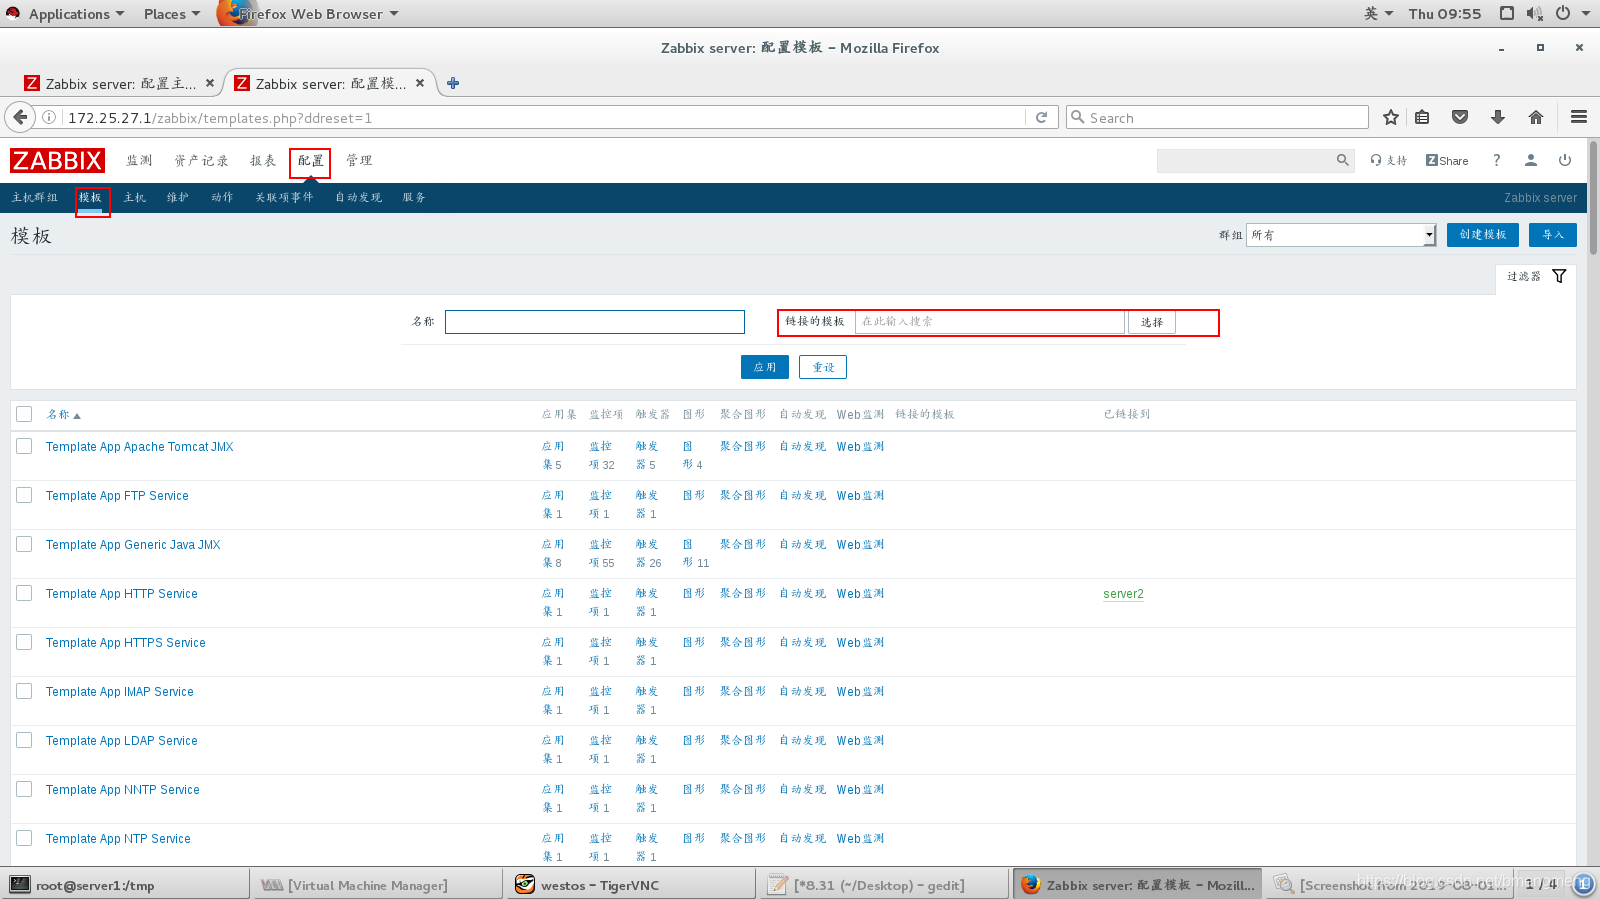
Task: Open the input method 英 dropdown
Action: tap(1378, 13)
